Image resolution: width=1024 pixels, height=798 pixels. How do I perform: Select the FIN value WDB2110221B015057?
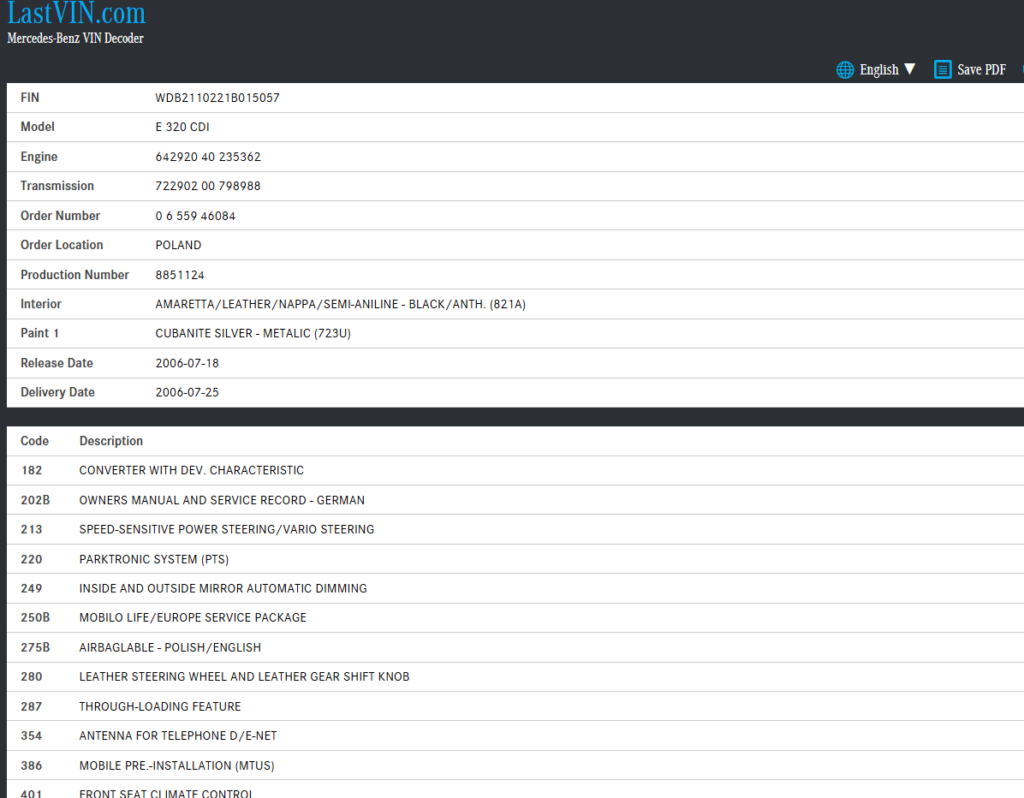[217, 98]
